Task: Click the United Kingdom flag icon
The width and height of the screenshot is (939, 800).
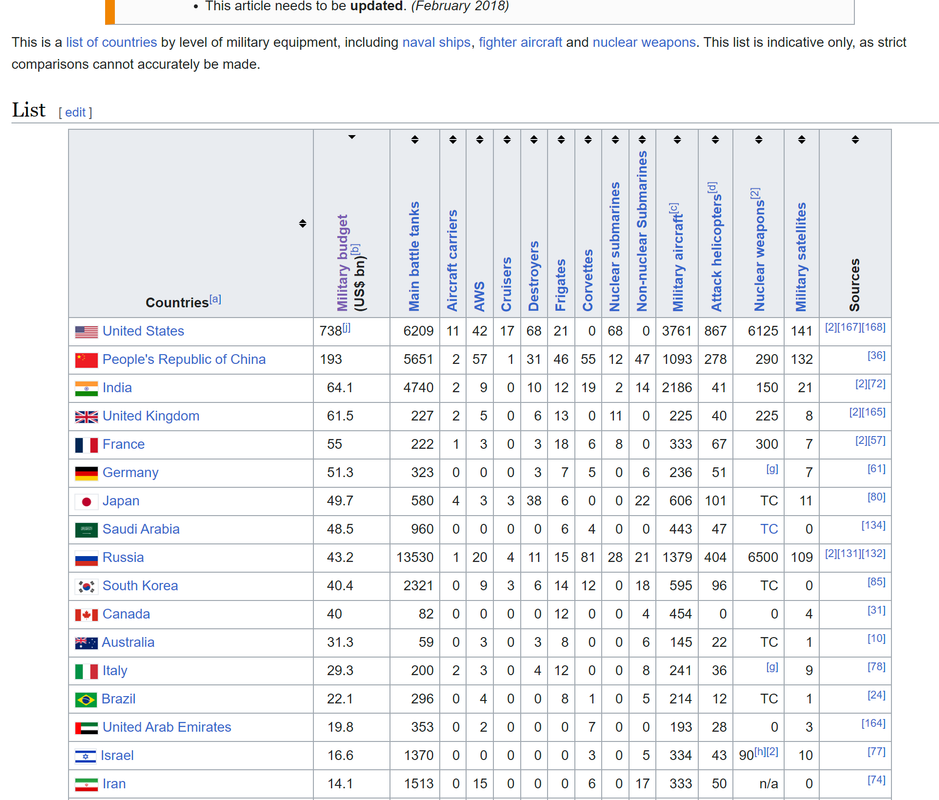Action: pyautogui.click(x=86, y=417)
